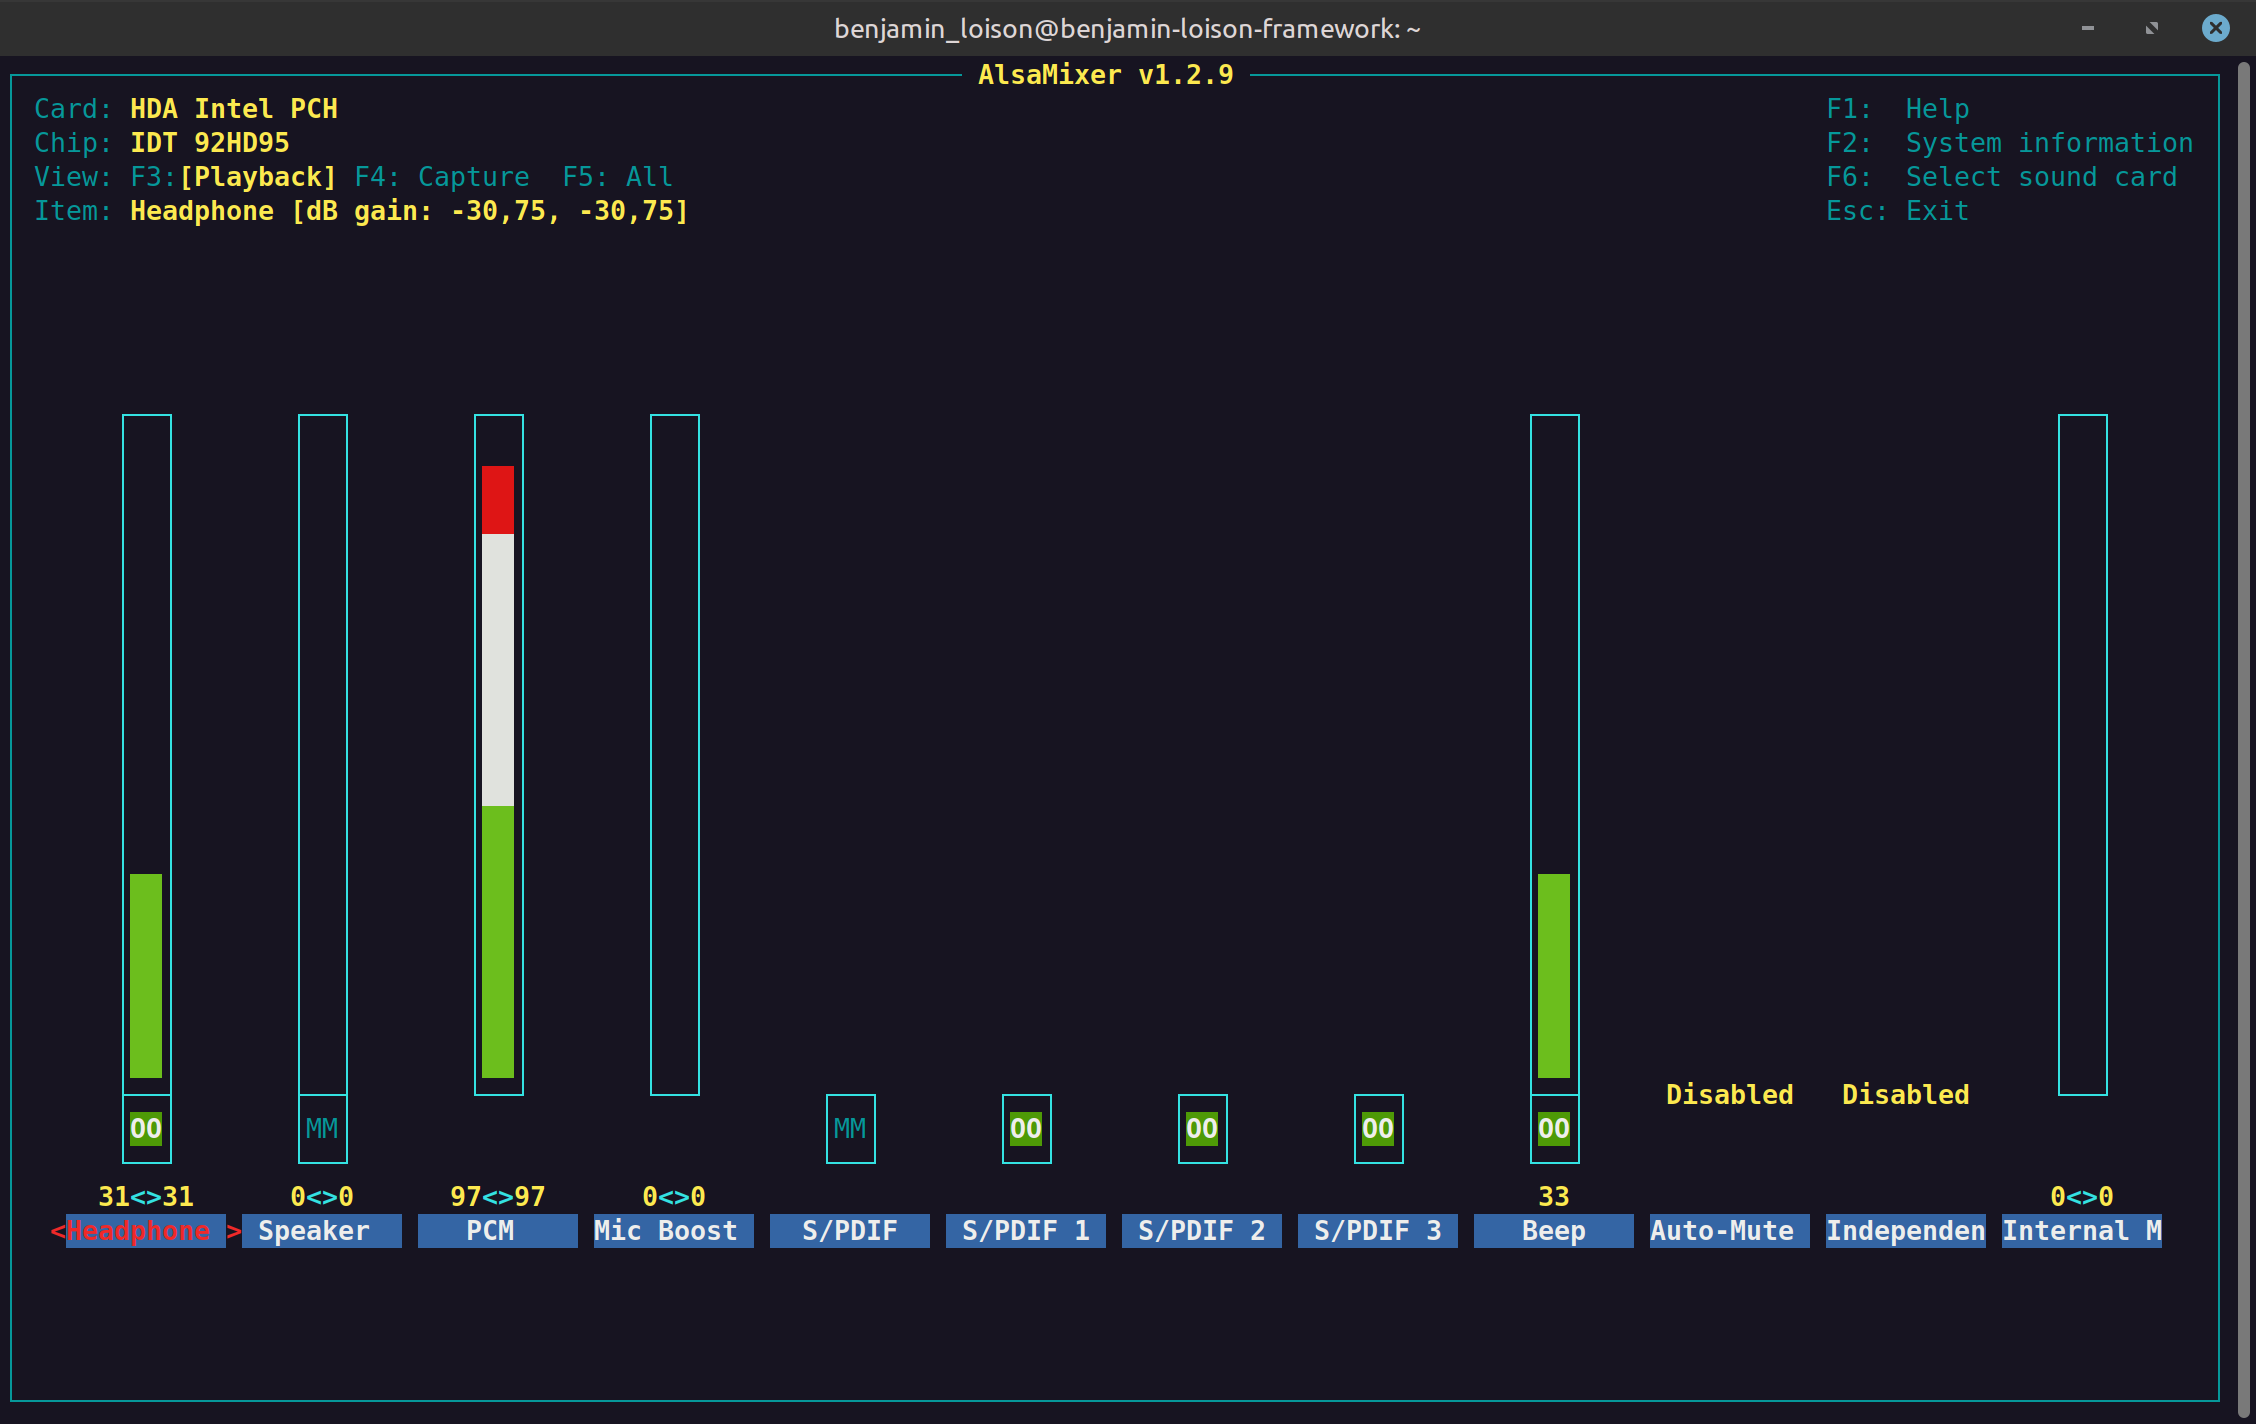Unmute the Speaker MM box

[x=322, y=1129]
